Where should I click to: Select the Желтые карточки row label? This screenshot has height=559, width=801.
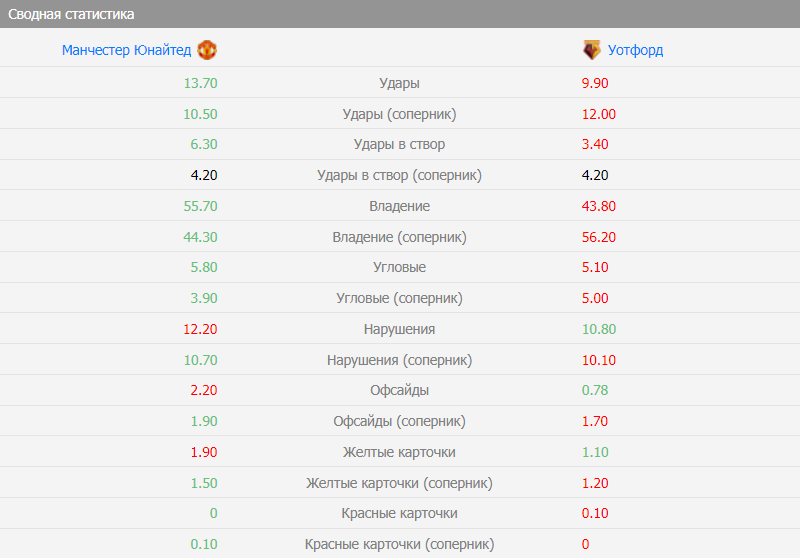(x=399, y=452)
